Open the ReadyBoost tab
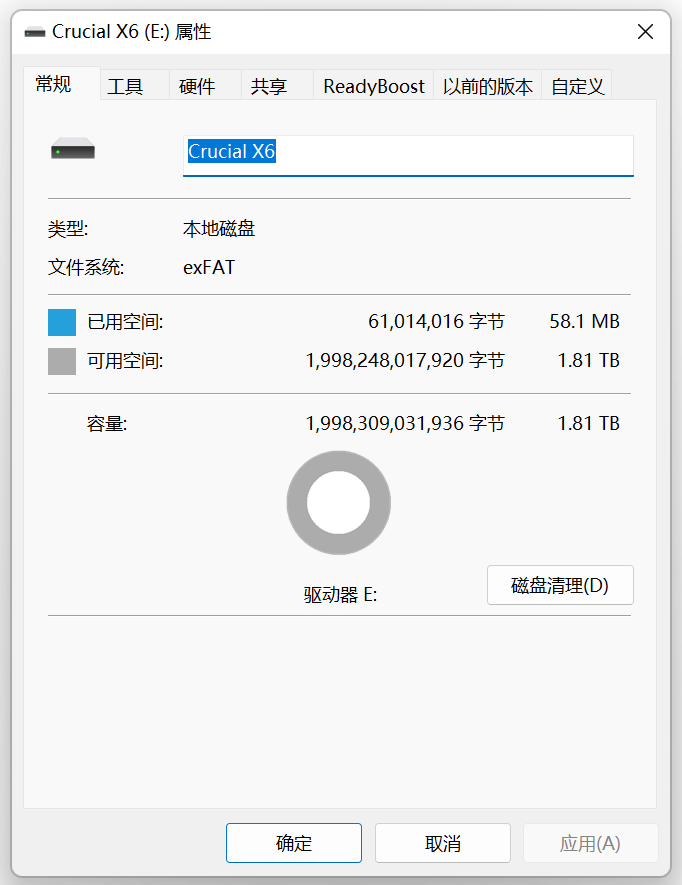The width and height of the screenshot is (682, 885). point(373,86)
